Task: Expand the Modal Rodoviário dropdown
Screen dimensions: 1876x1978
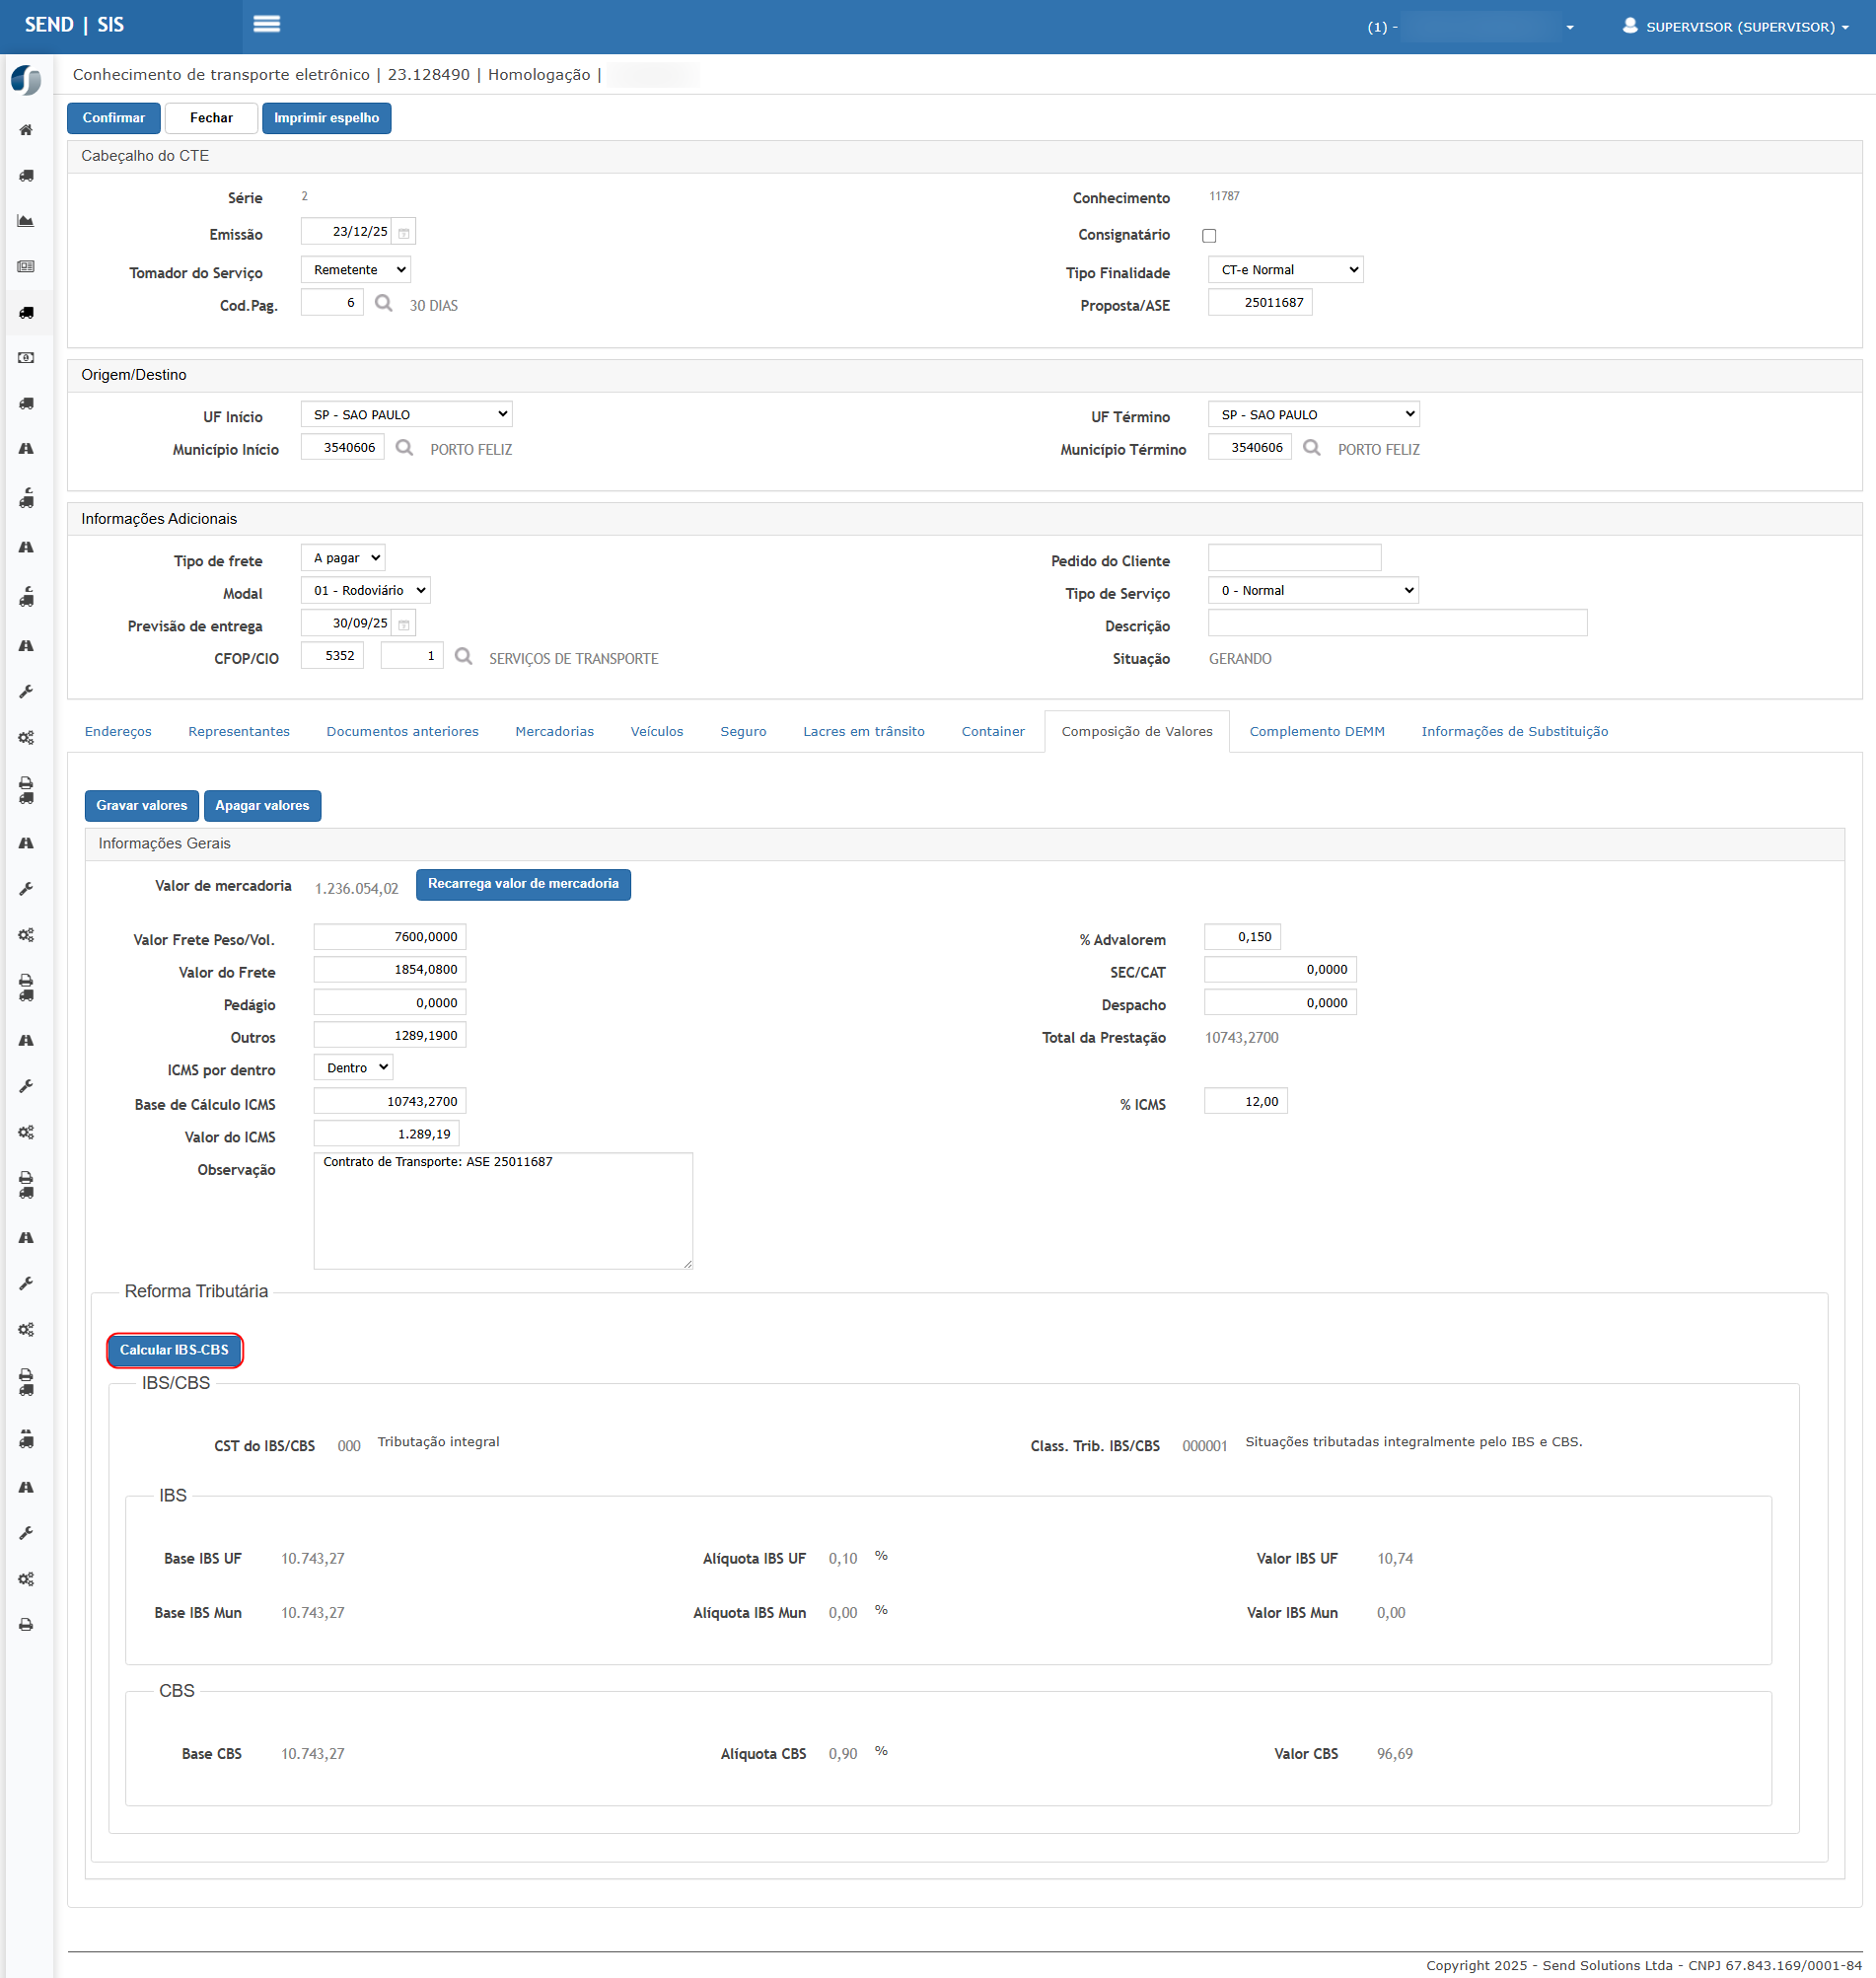Action: coord(365,591)
